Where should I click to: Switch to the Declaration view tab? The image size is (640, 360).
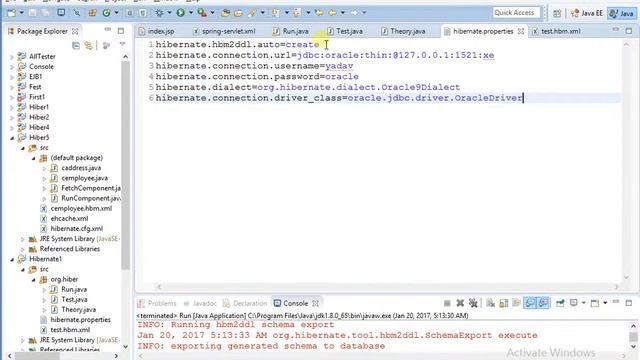click(245, 303)
